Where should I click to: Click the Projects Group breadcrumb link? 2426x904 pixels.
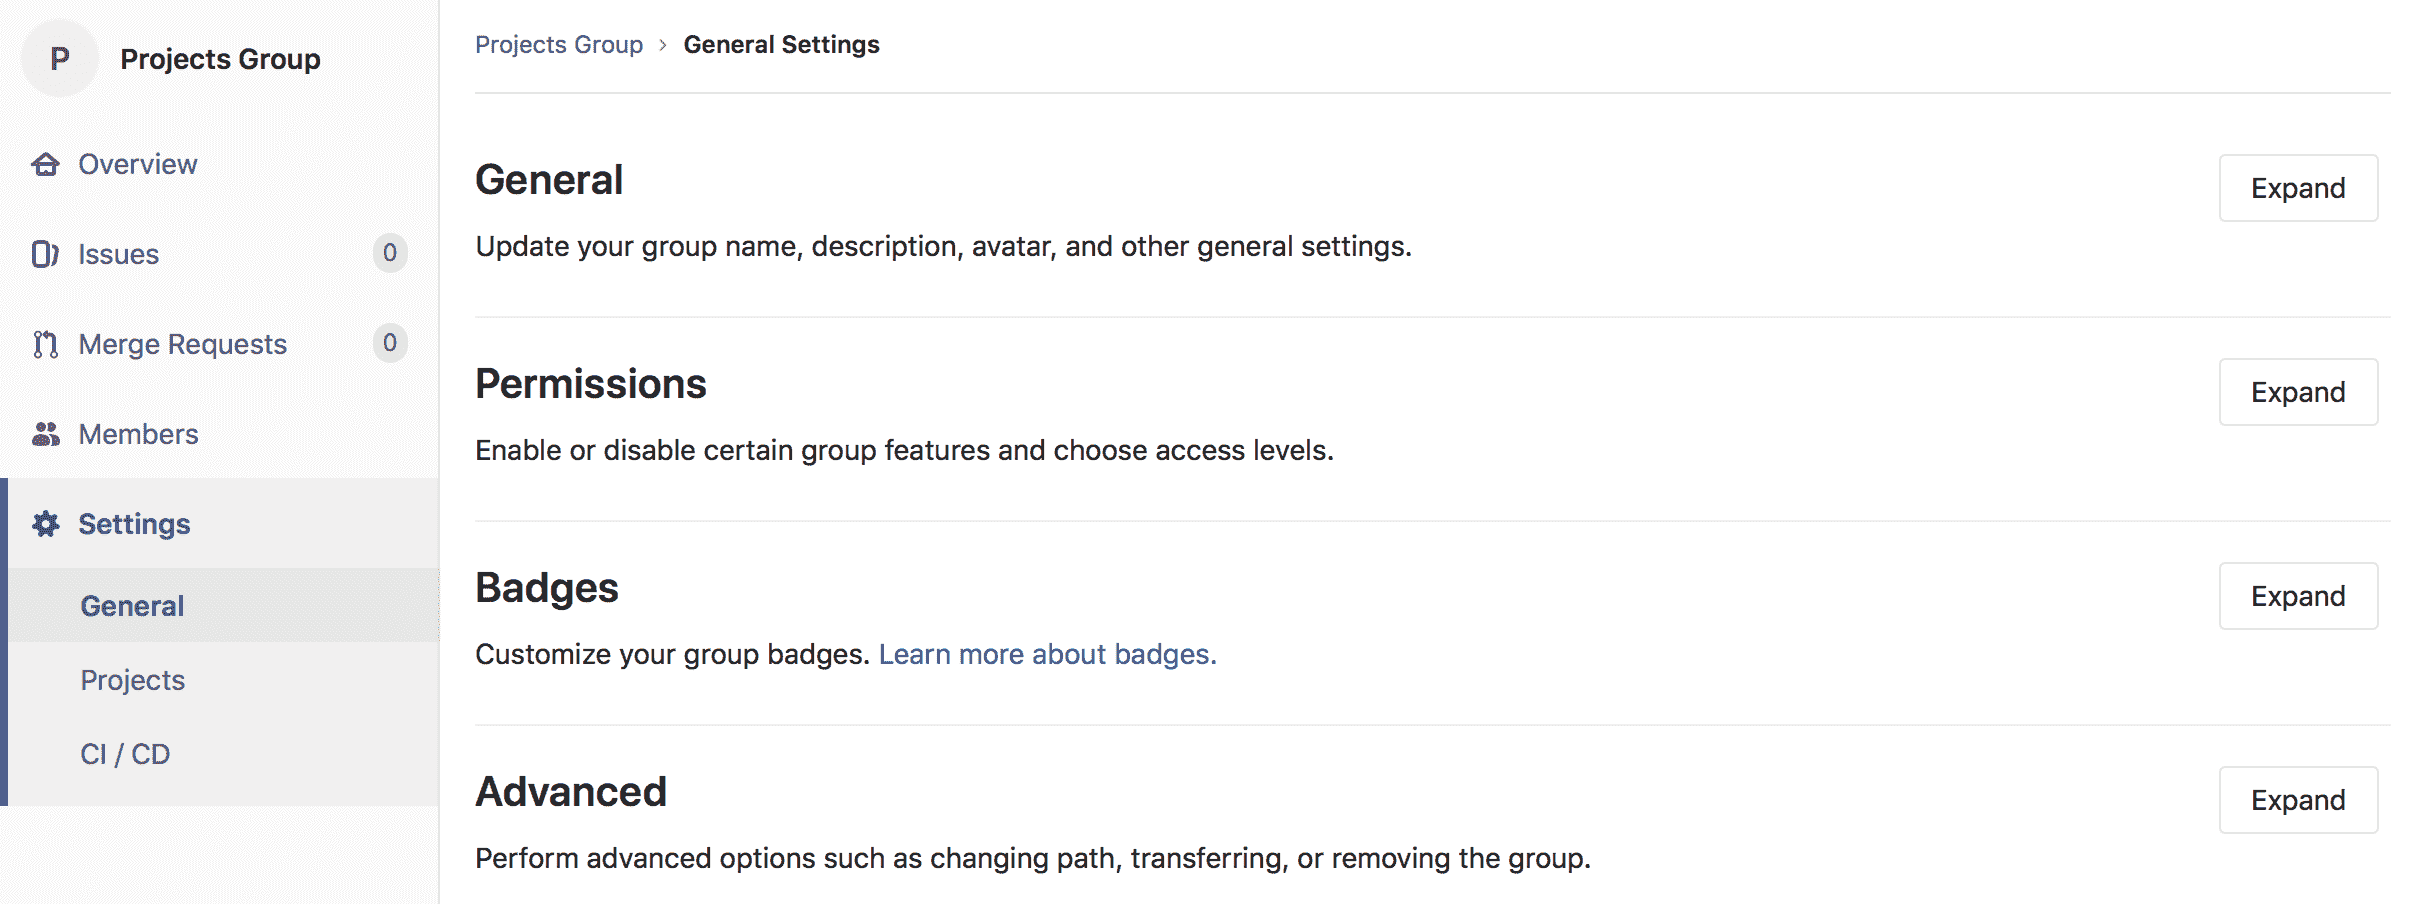(559, 44)
